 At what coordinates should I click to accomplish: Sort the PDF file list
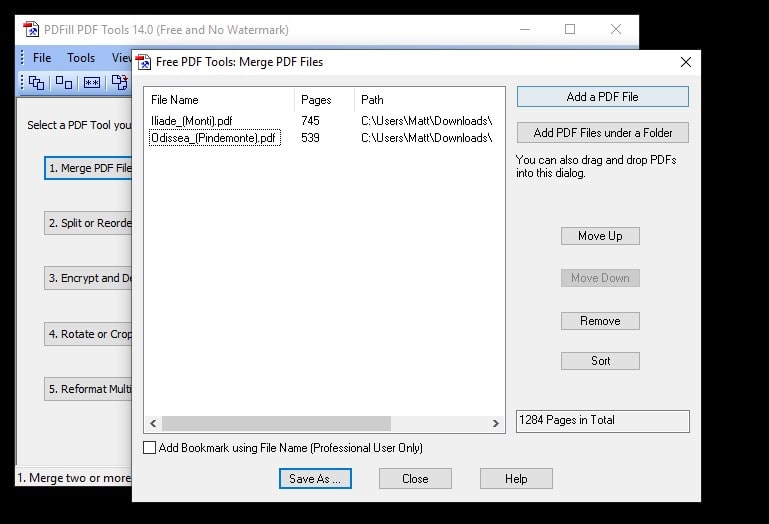pyautogui.click(x=600, y=361)
